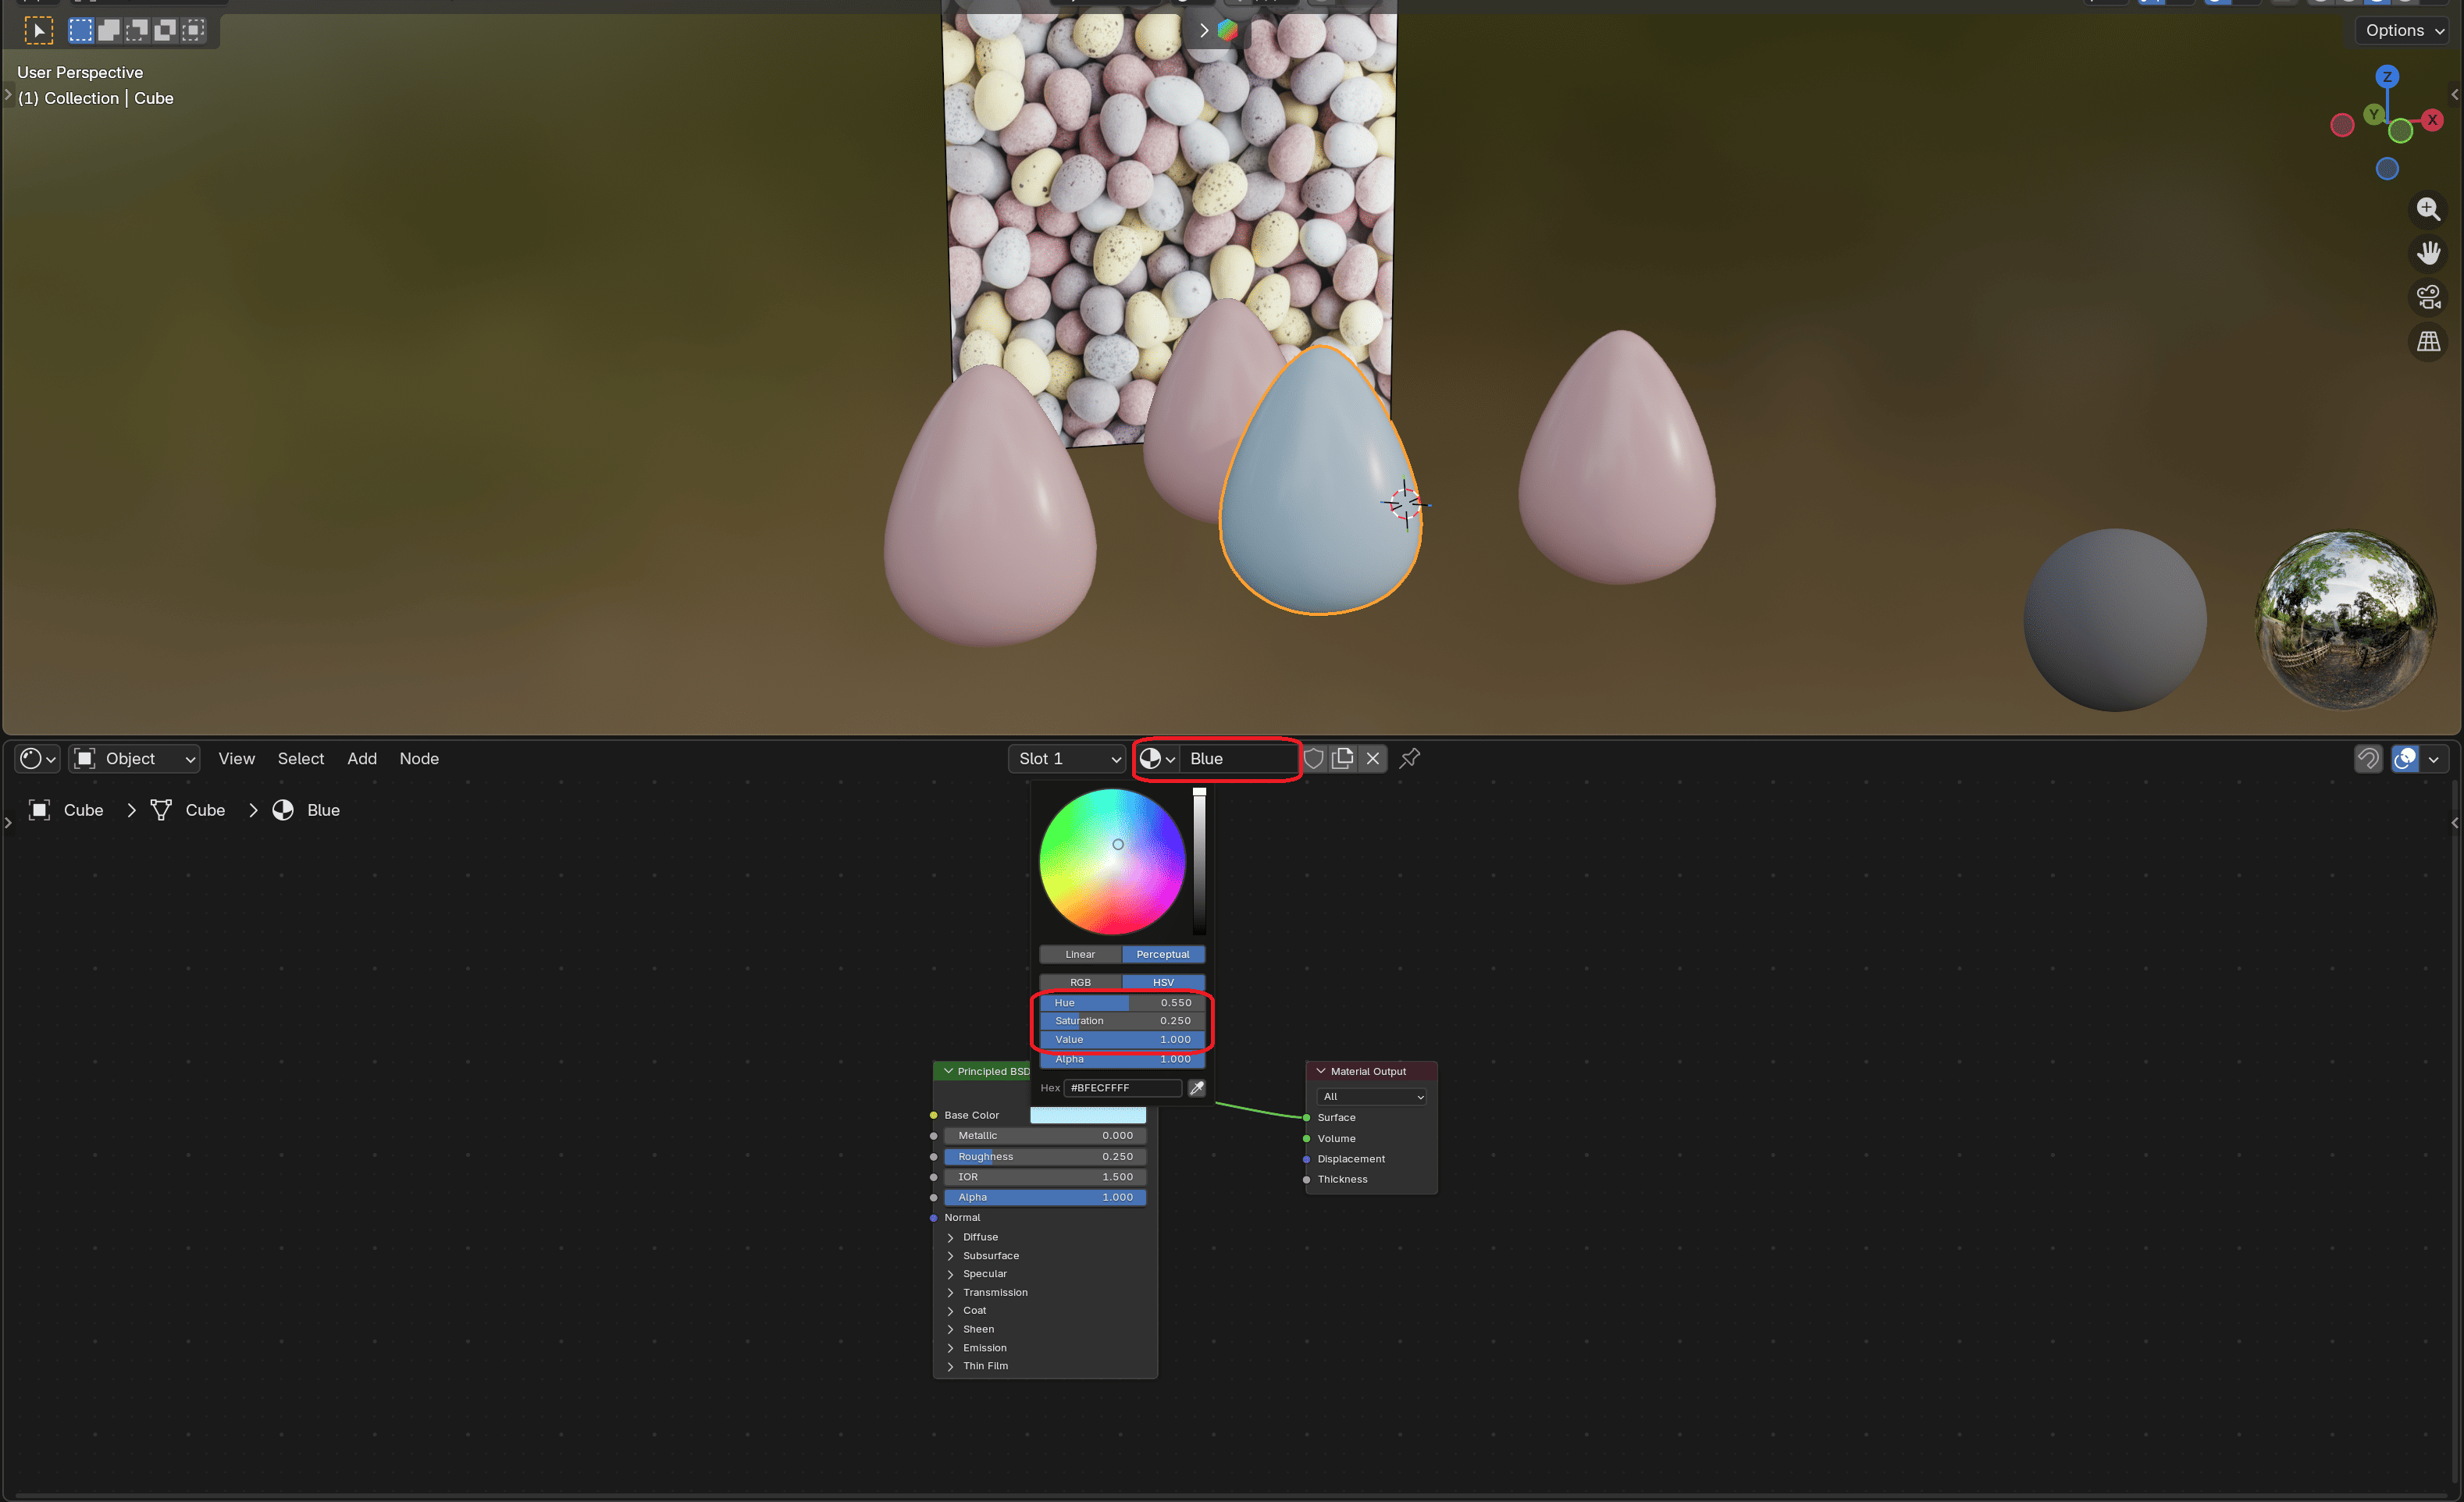Choose Intersect Selection mode icon

pos(193,31)
